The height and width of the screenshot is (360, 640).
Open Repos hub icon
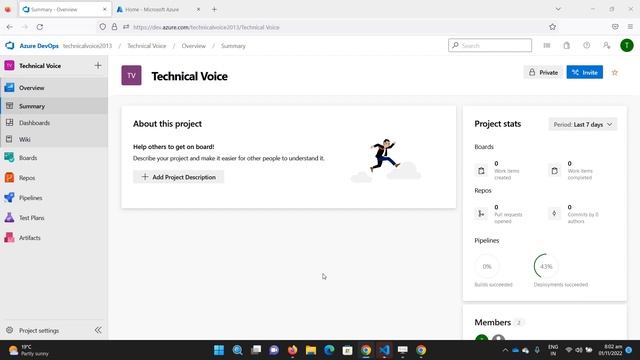9,178
